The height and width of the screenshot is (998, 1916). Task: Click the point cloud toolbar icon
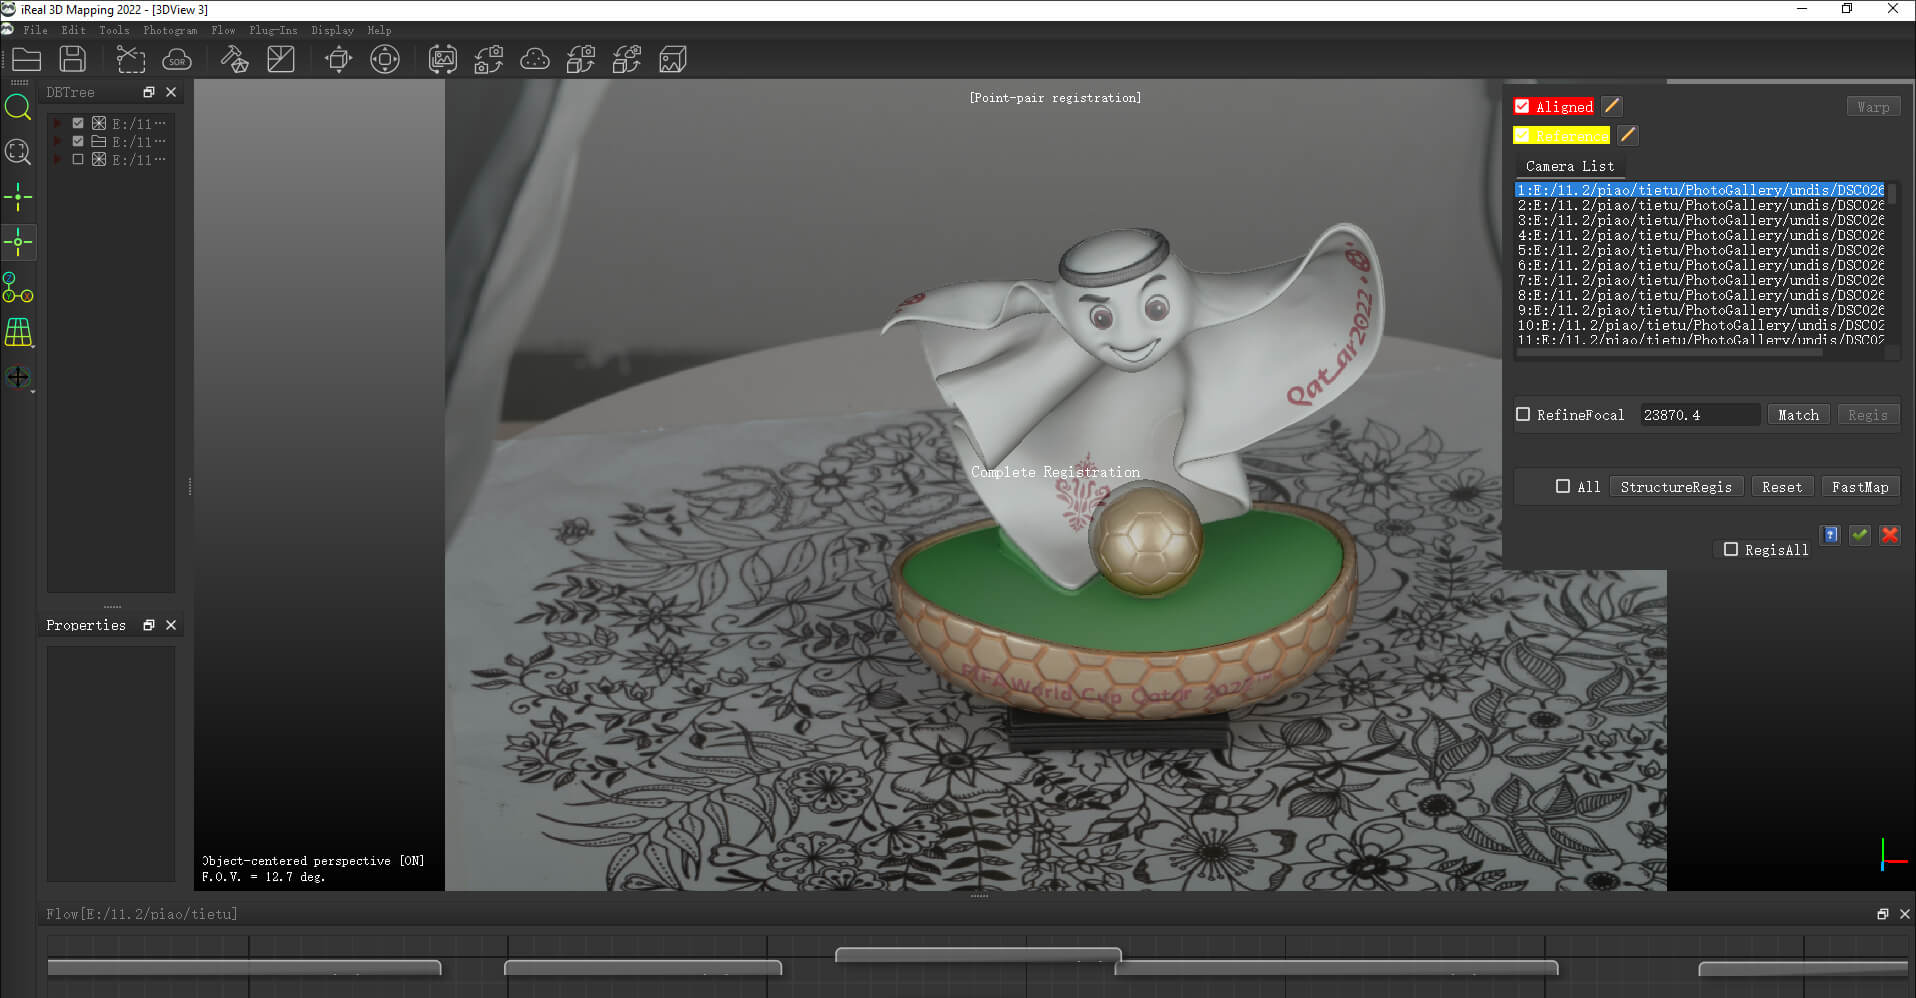click(x=535, y=59)
